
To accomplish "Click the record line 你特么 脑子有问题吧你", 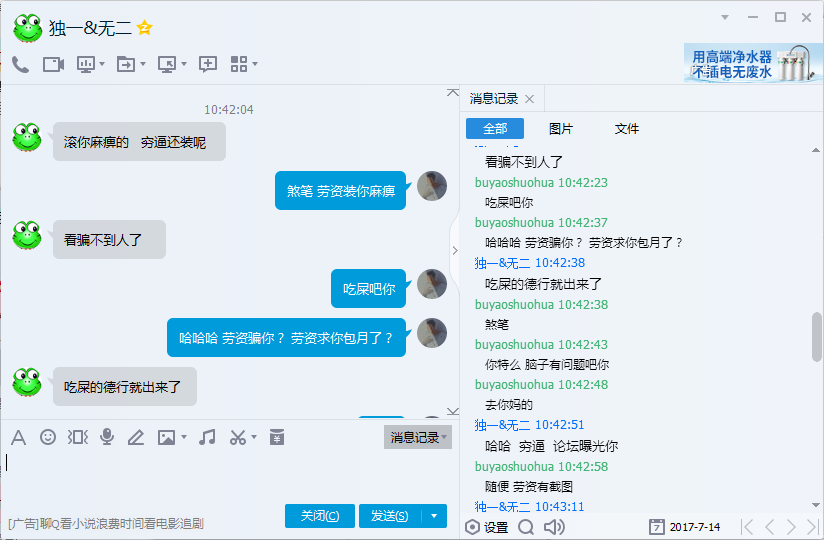I will [547, 365].
